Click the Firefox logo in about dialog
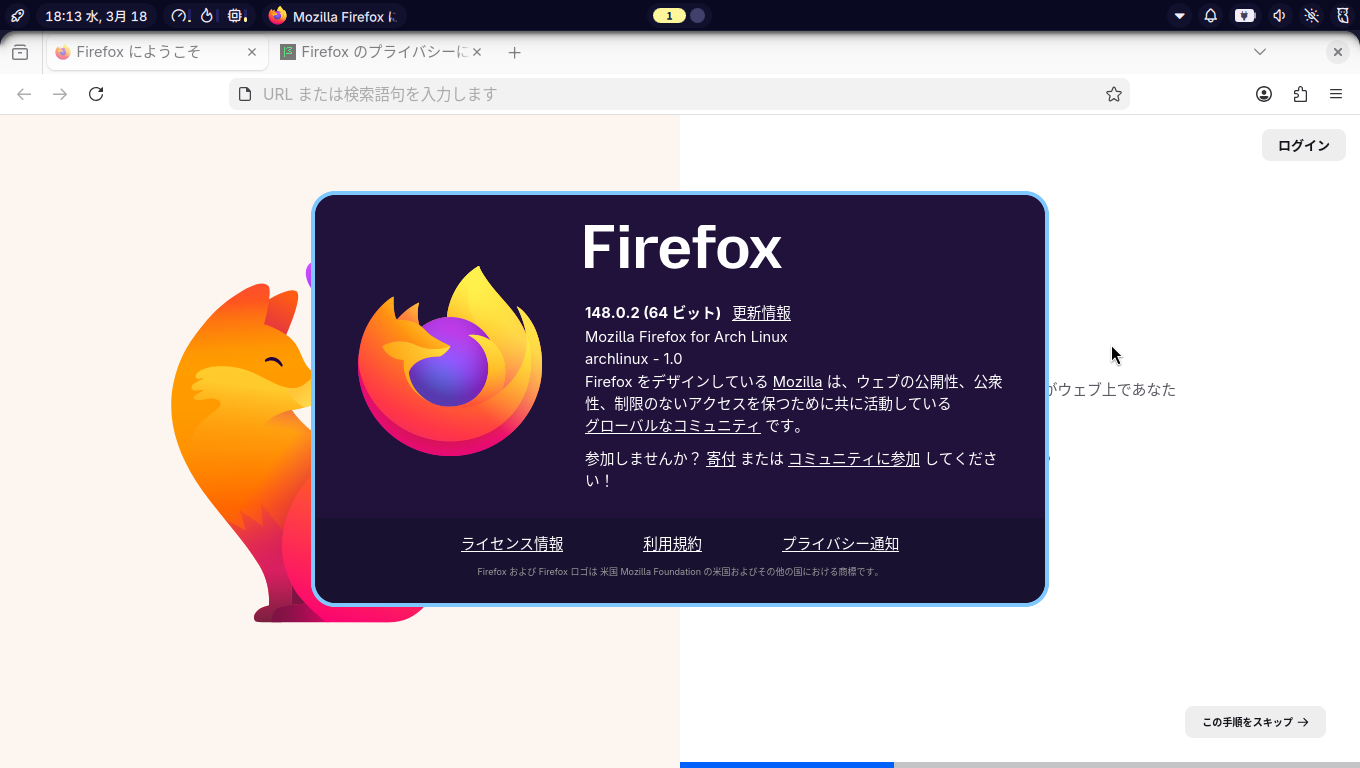This screenshot has height=768, width=1360. pyautogui.click(x=450, y=361)
